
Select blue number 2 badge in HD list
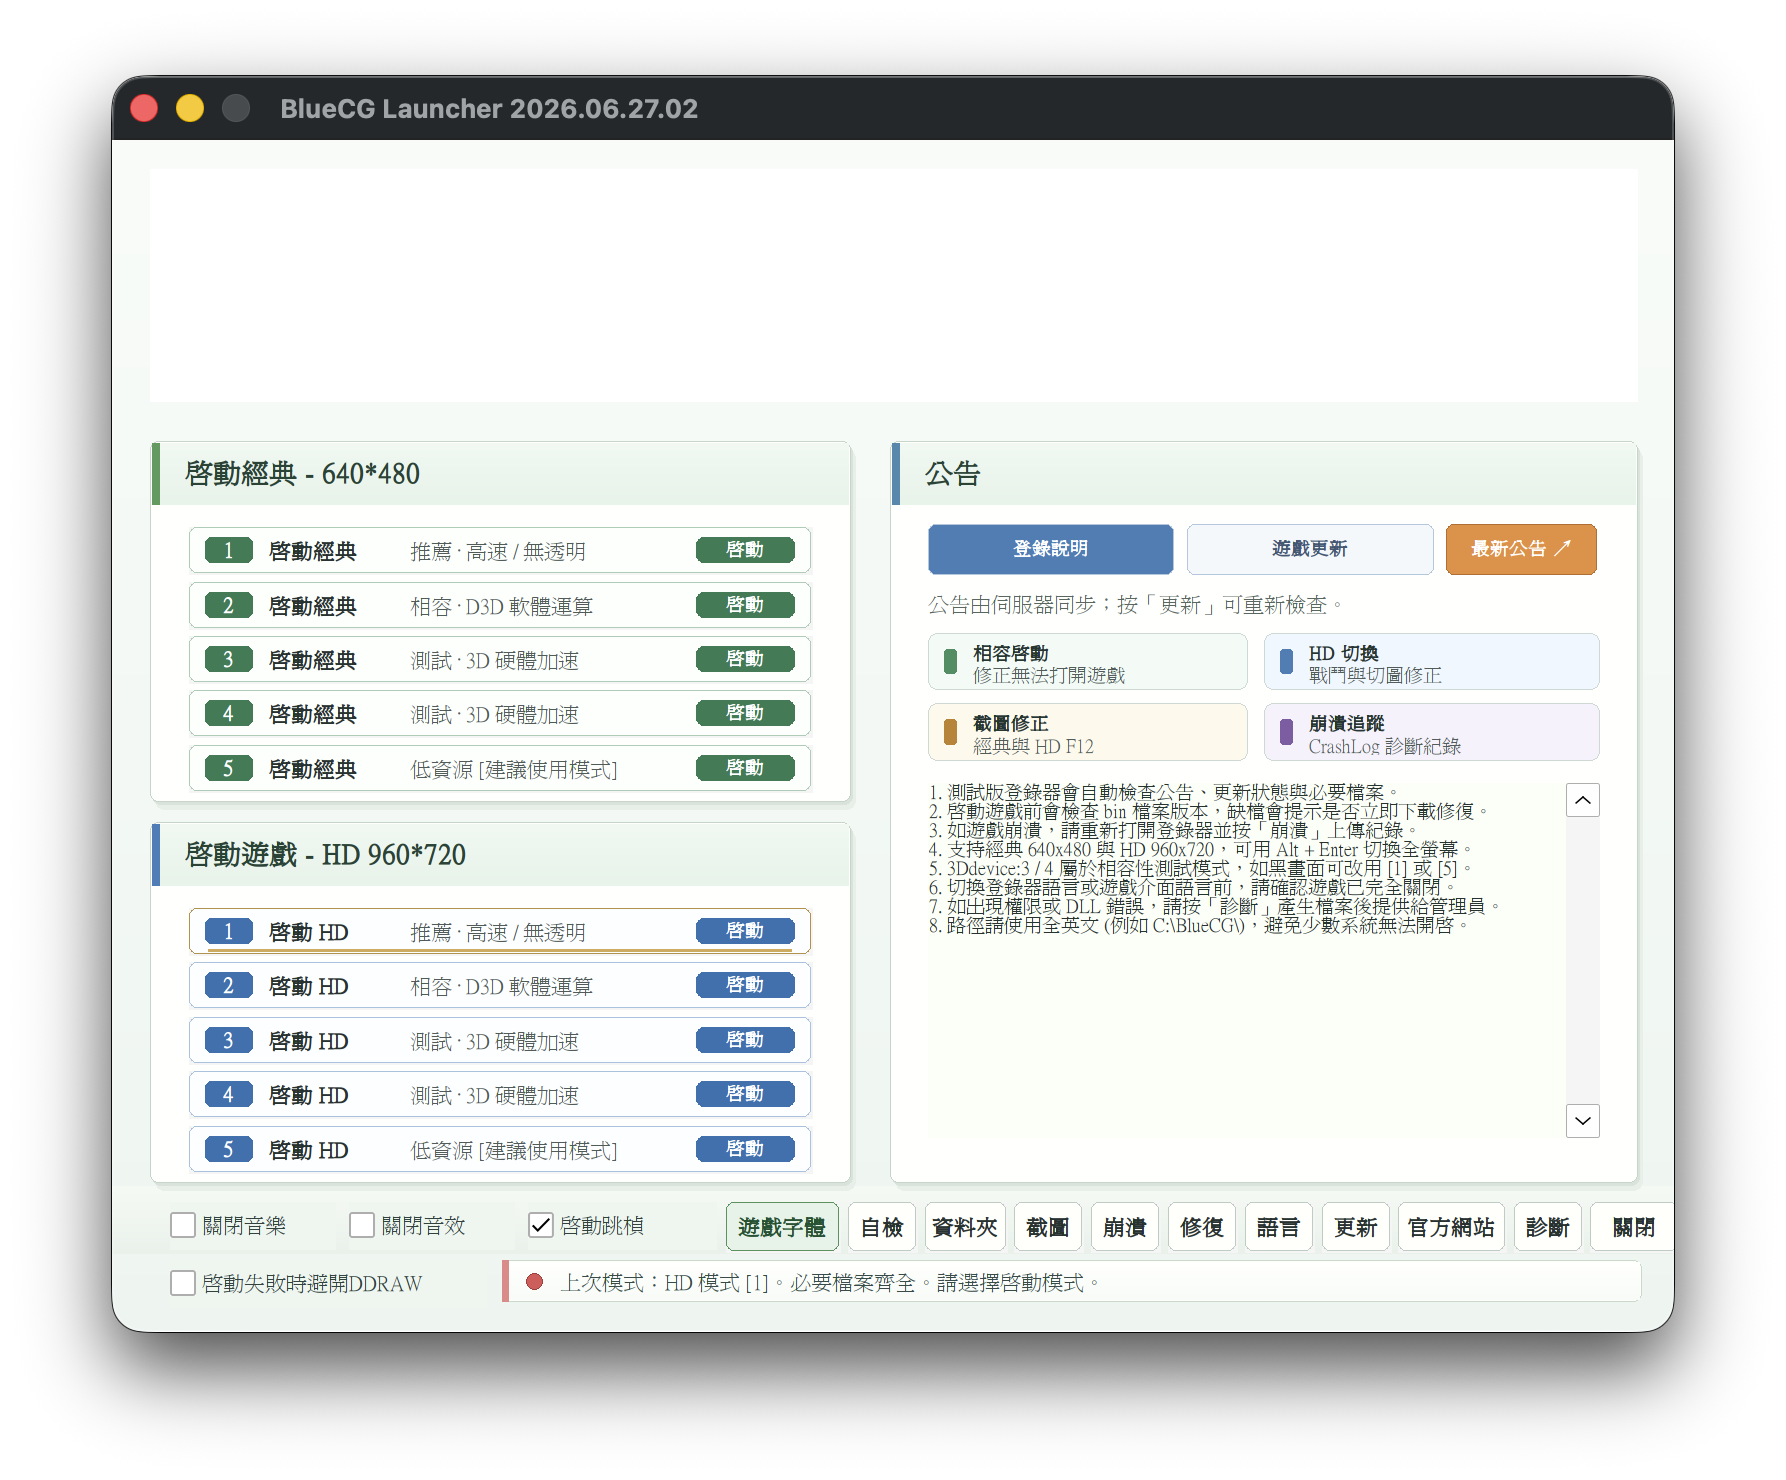pos(228,986)
